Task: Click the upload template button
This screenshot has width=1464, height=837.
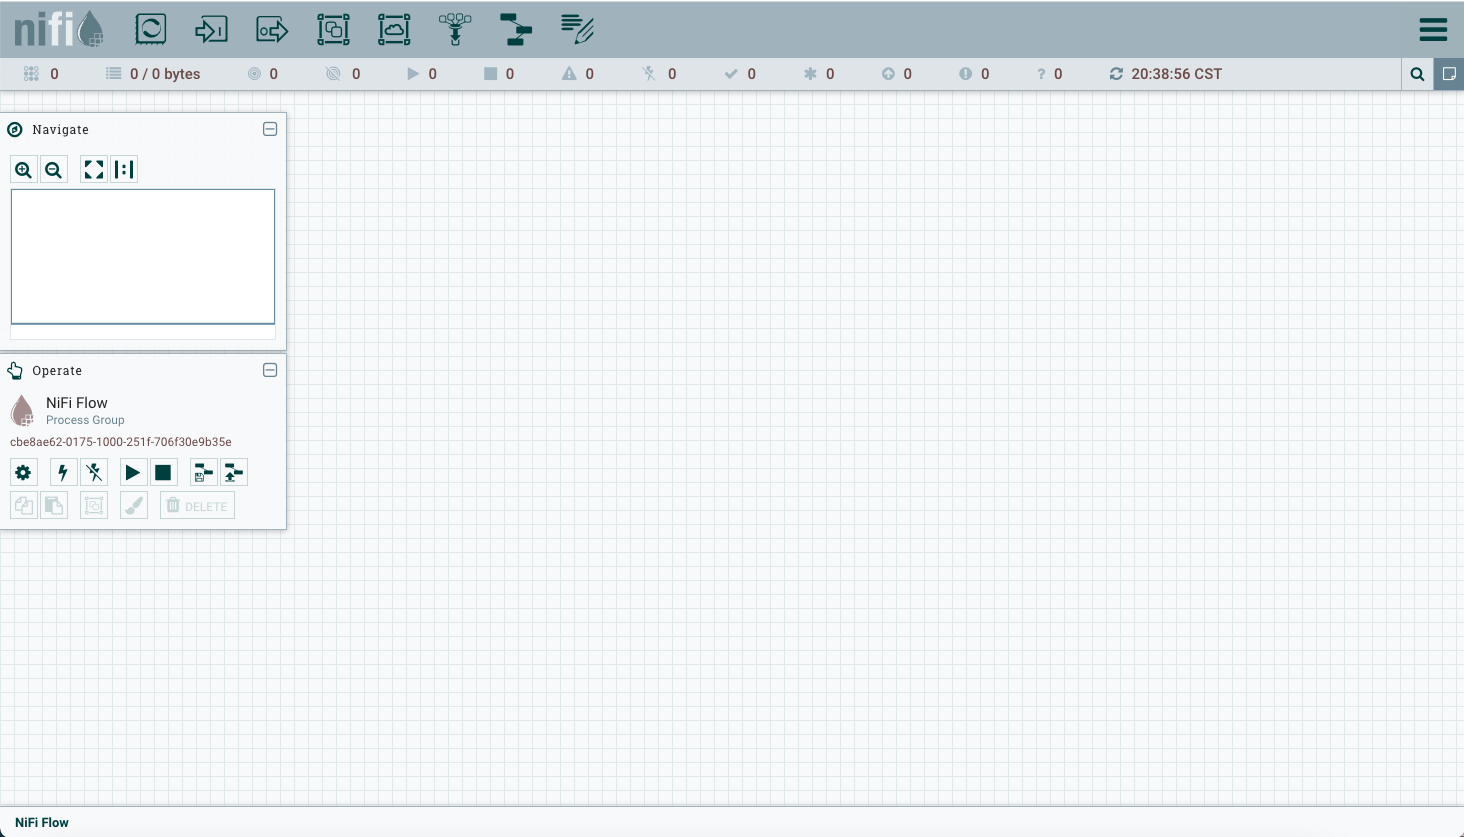Action: [234, 472]
